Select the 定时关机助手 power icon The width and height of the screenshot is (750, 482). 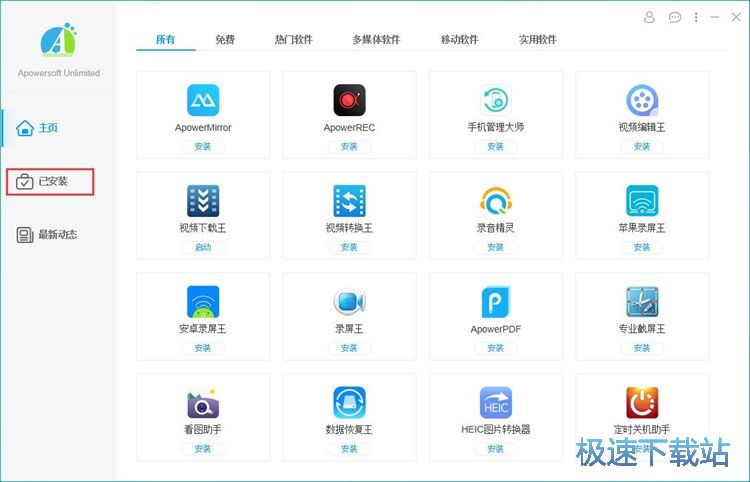(642, 403)
